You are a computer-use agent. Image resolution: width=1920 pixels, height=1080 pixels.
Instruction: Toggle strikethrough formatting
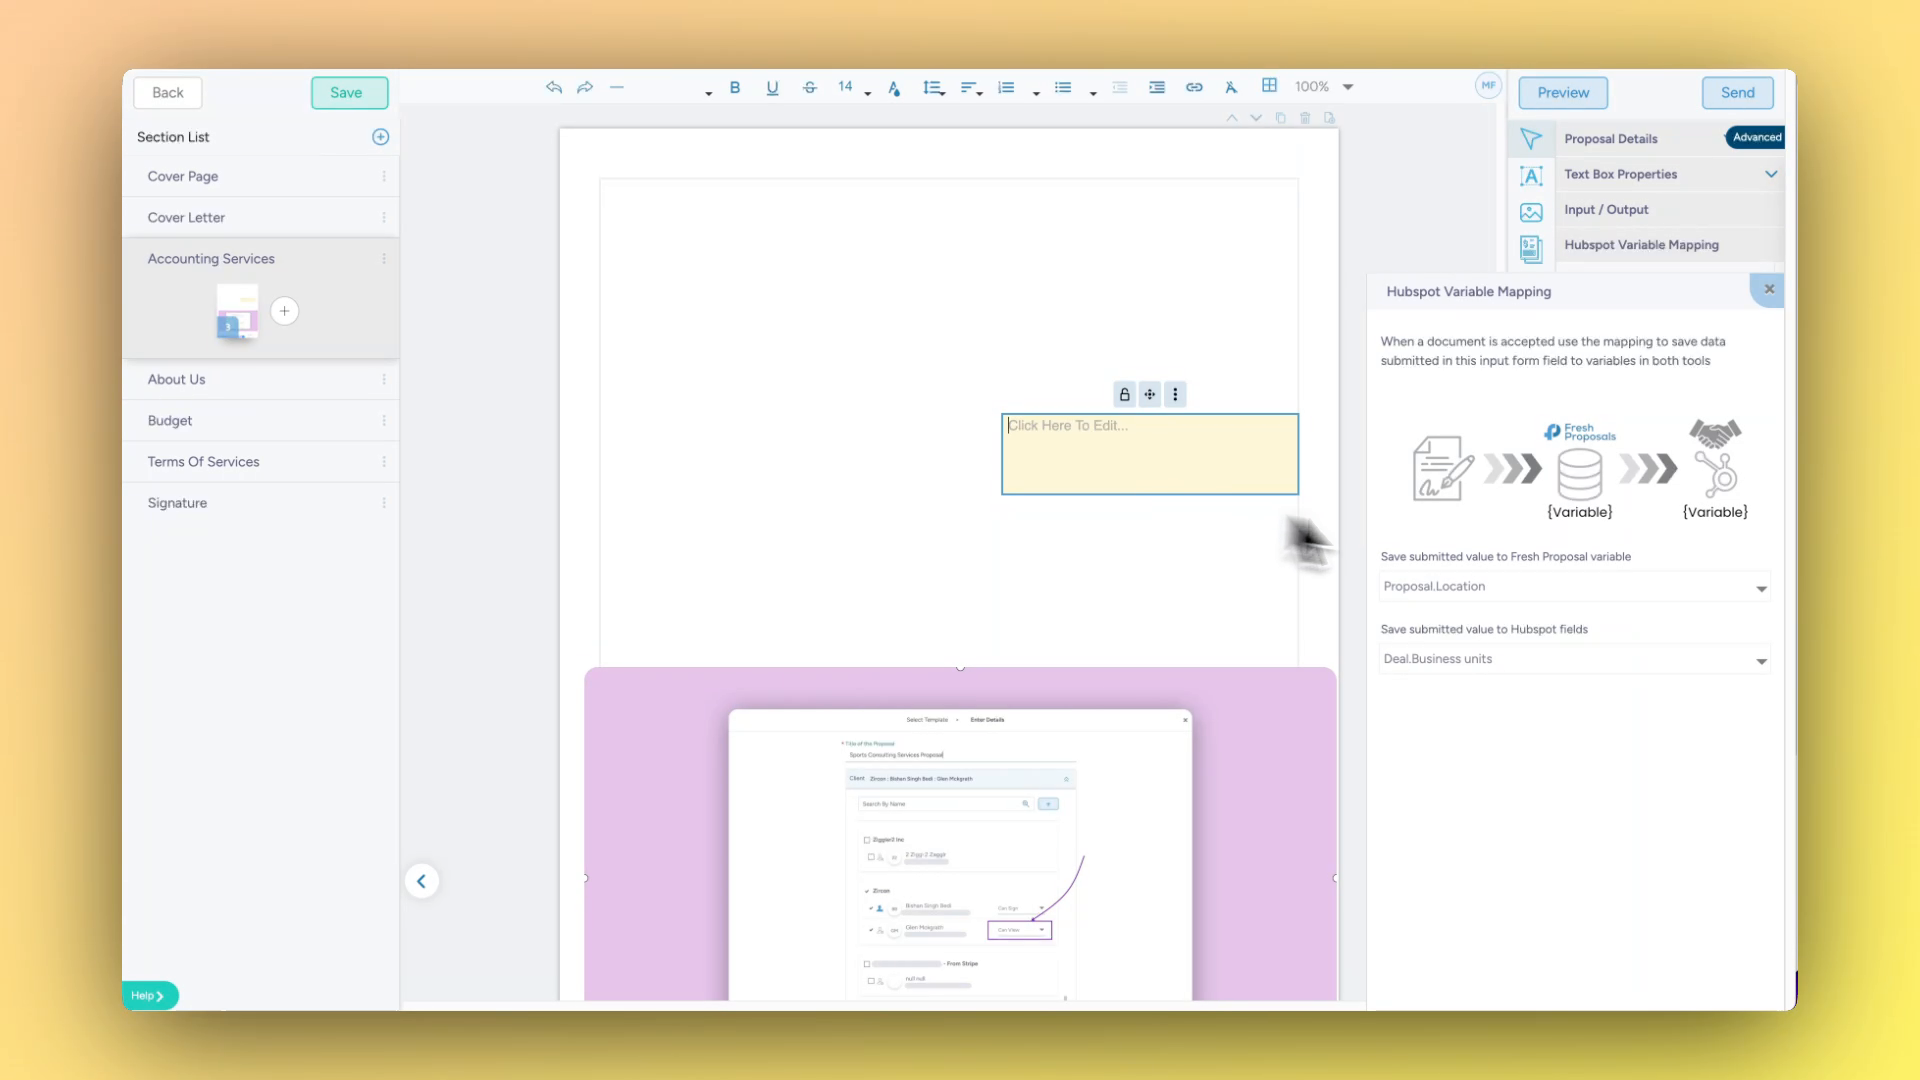point(809,87)
